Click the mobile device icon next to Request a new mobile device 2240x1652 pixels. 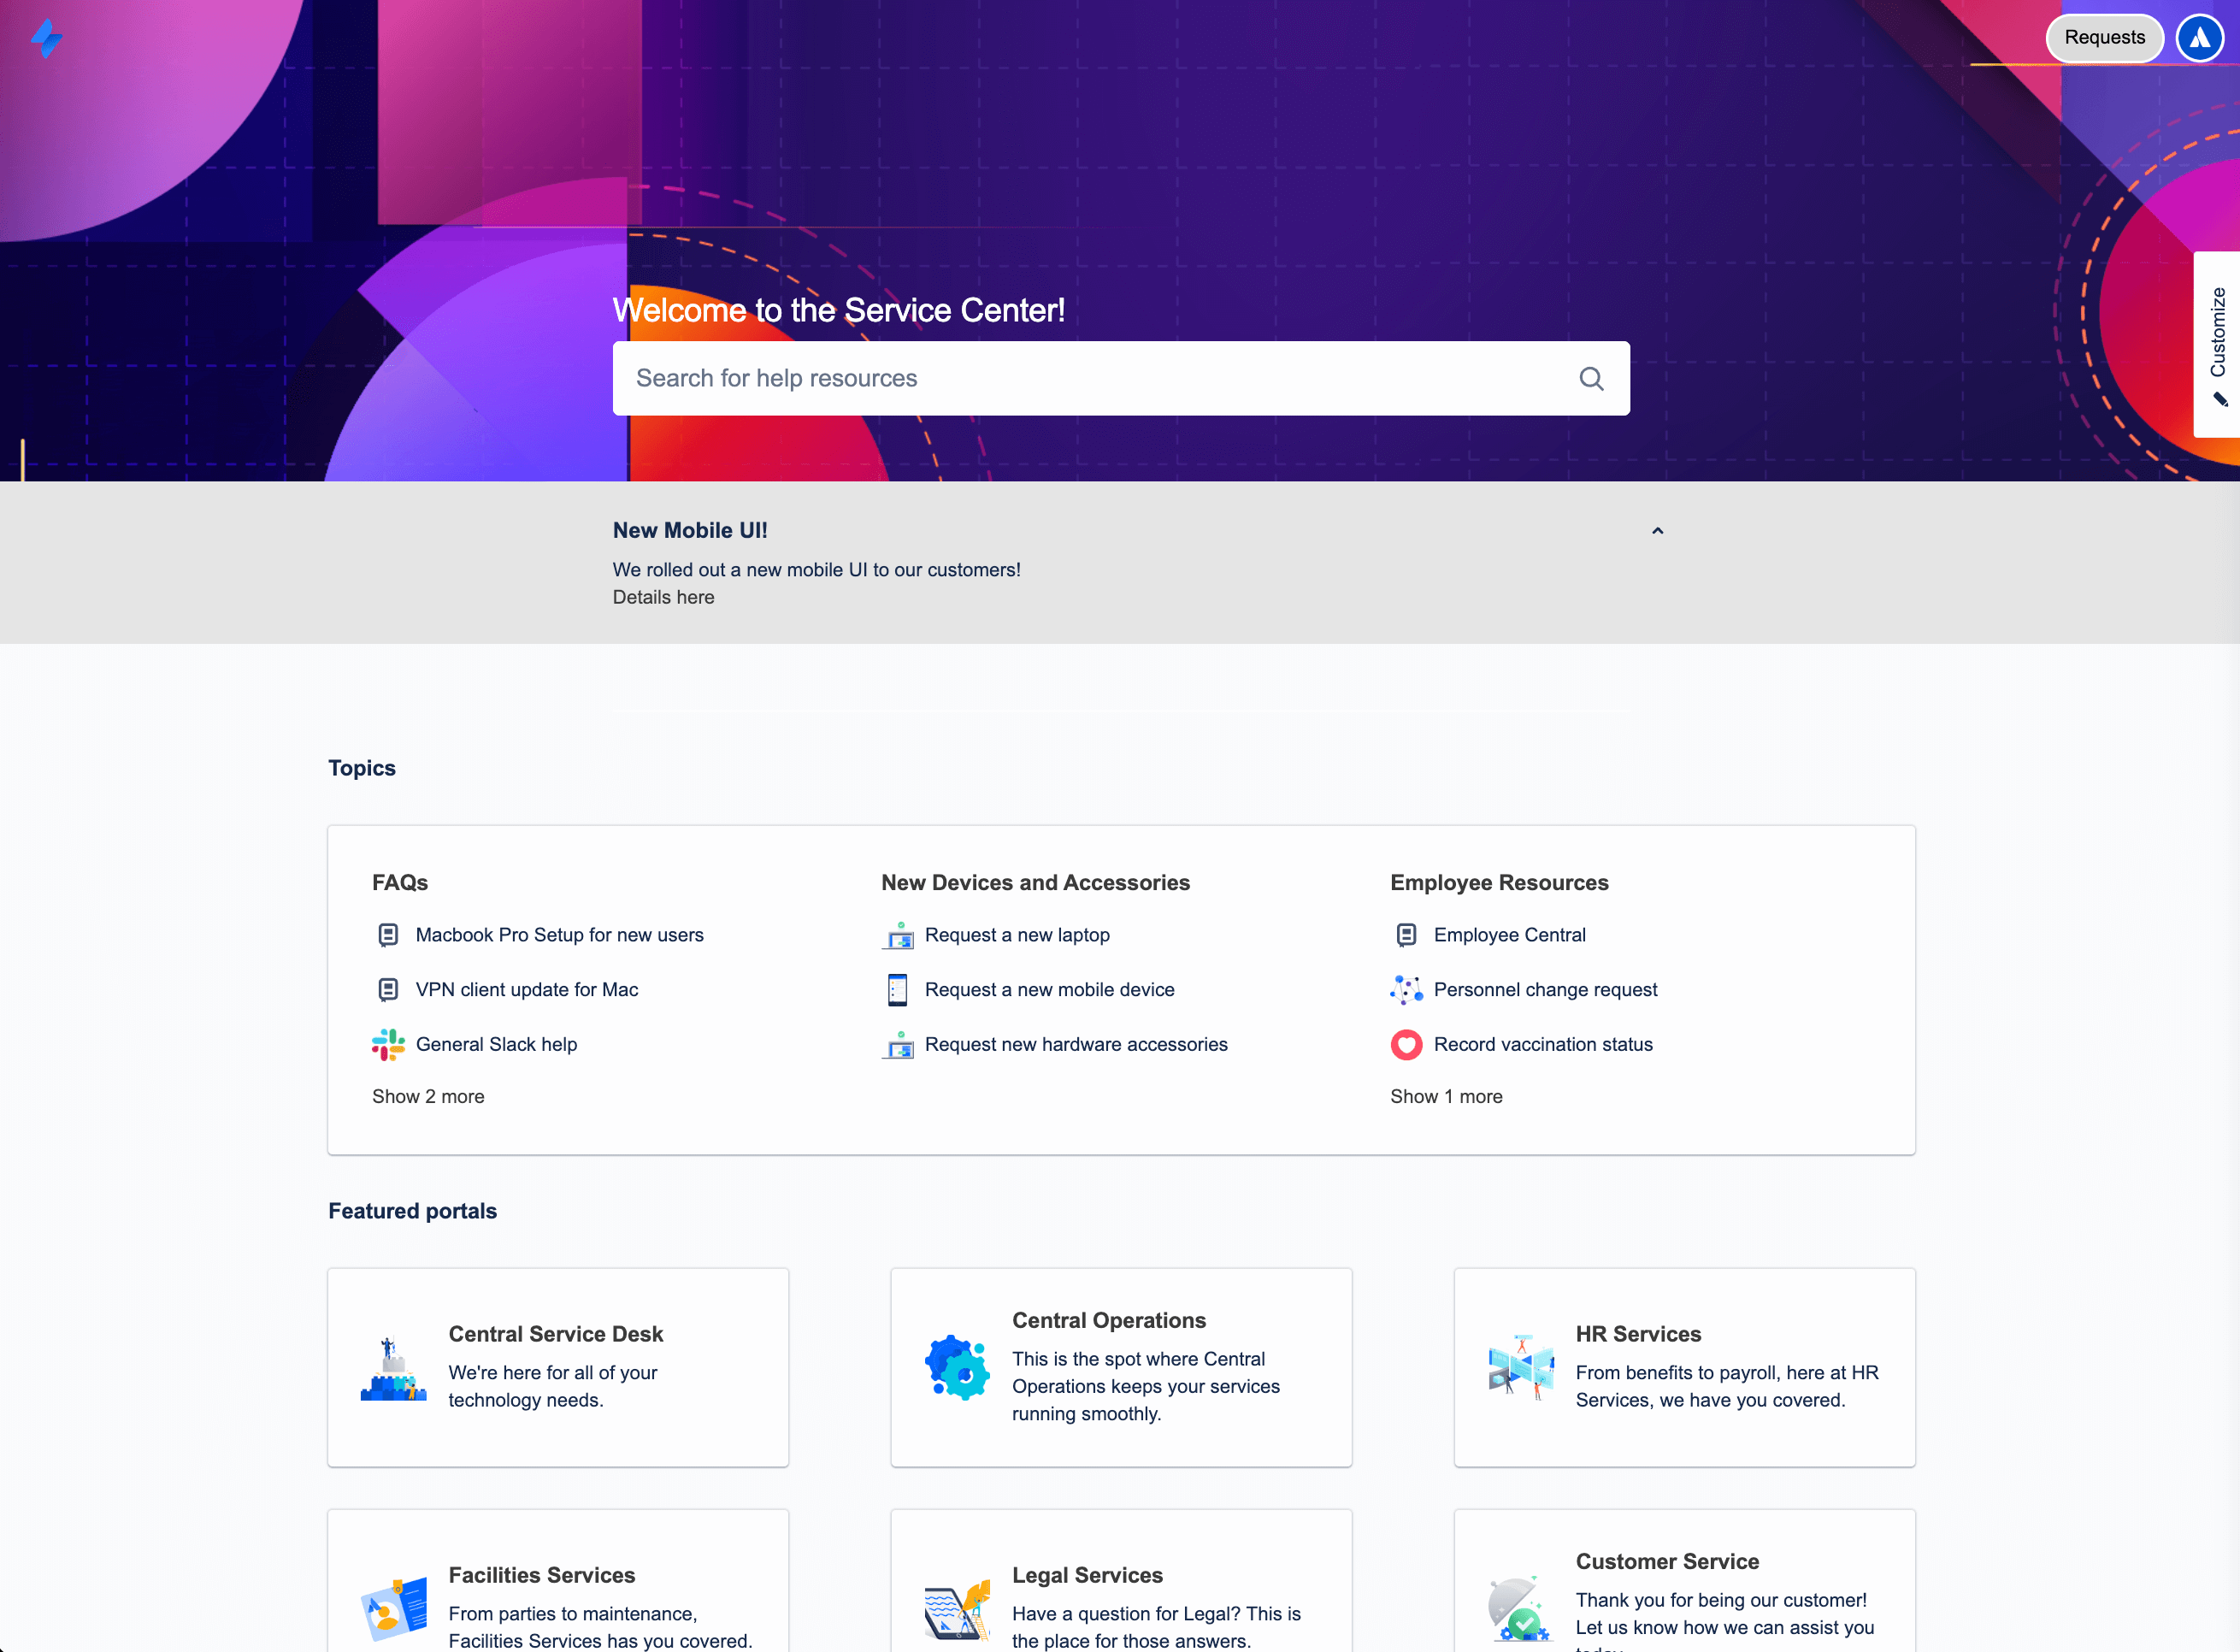[x=898, y=989]
